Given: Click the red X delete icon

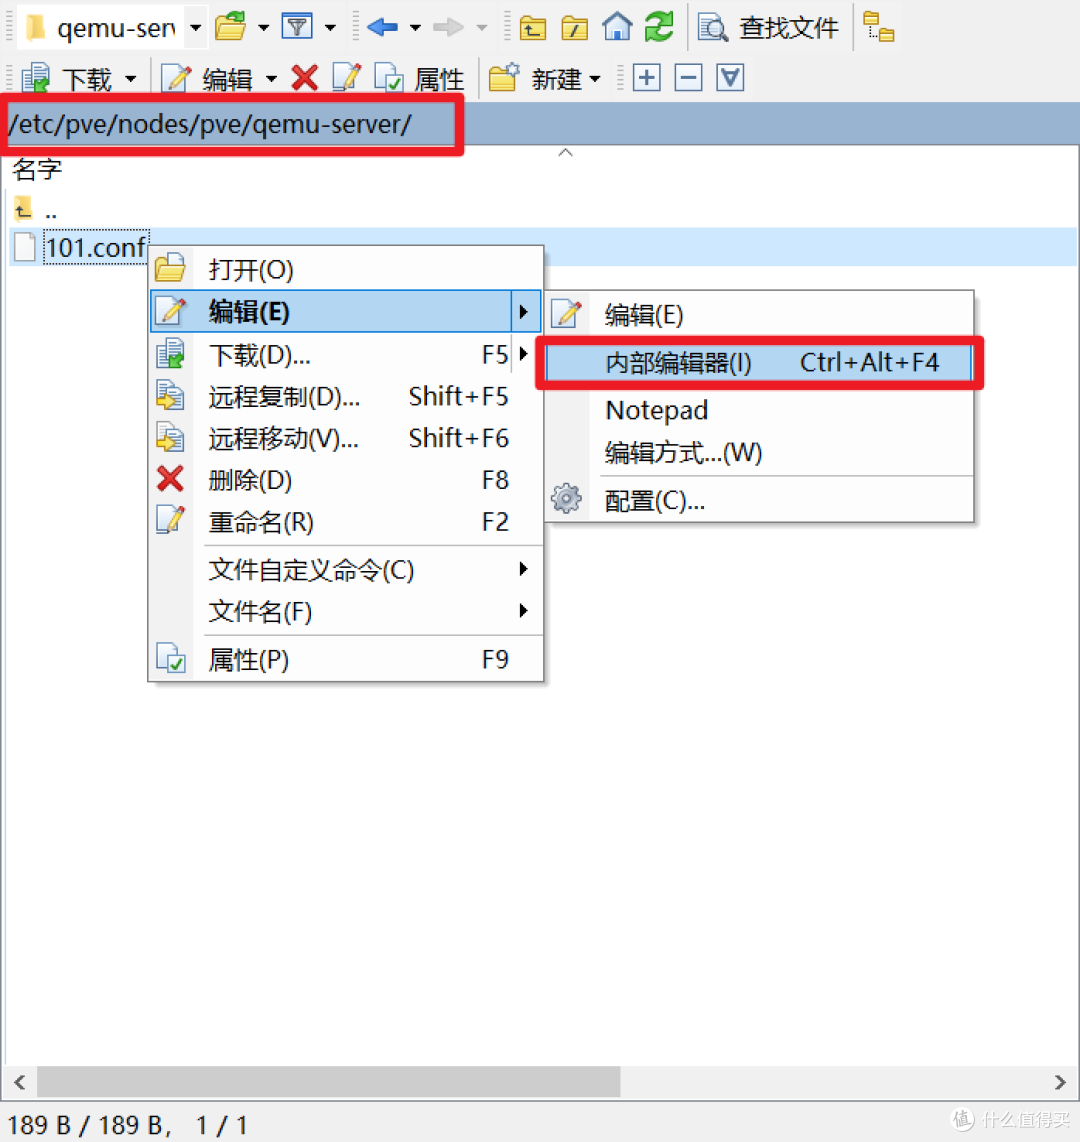Looking at the screenshot, I should click(x=306, y=78).
